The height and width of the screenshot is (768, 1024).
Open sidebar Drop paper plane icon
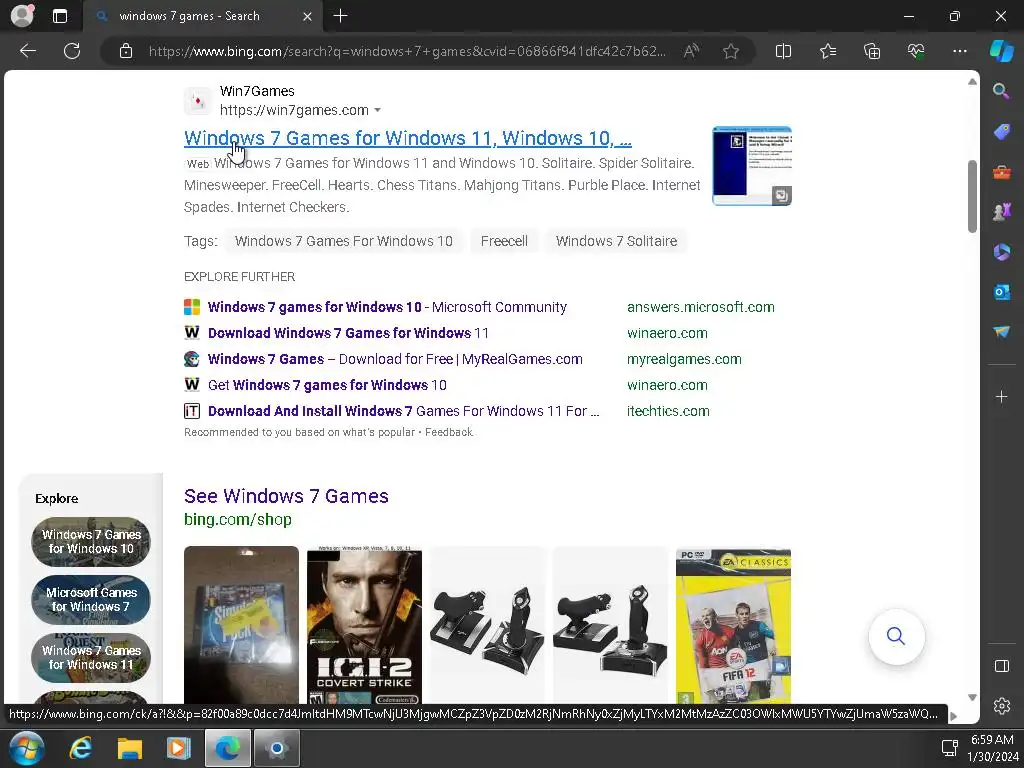tap(1001, 332)
